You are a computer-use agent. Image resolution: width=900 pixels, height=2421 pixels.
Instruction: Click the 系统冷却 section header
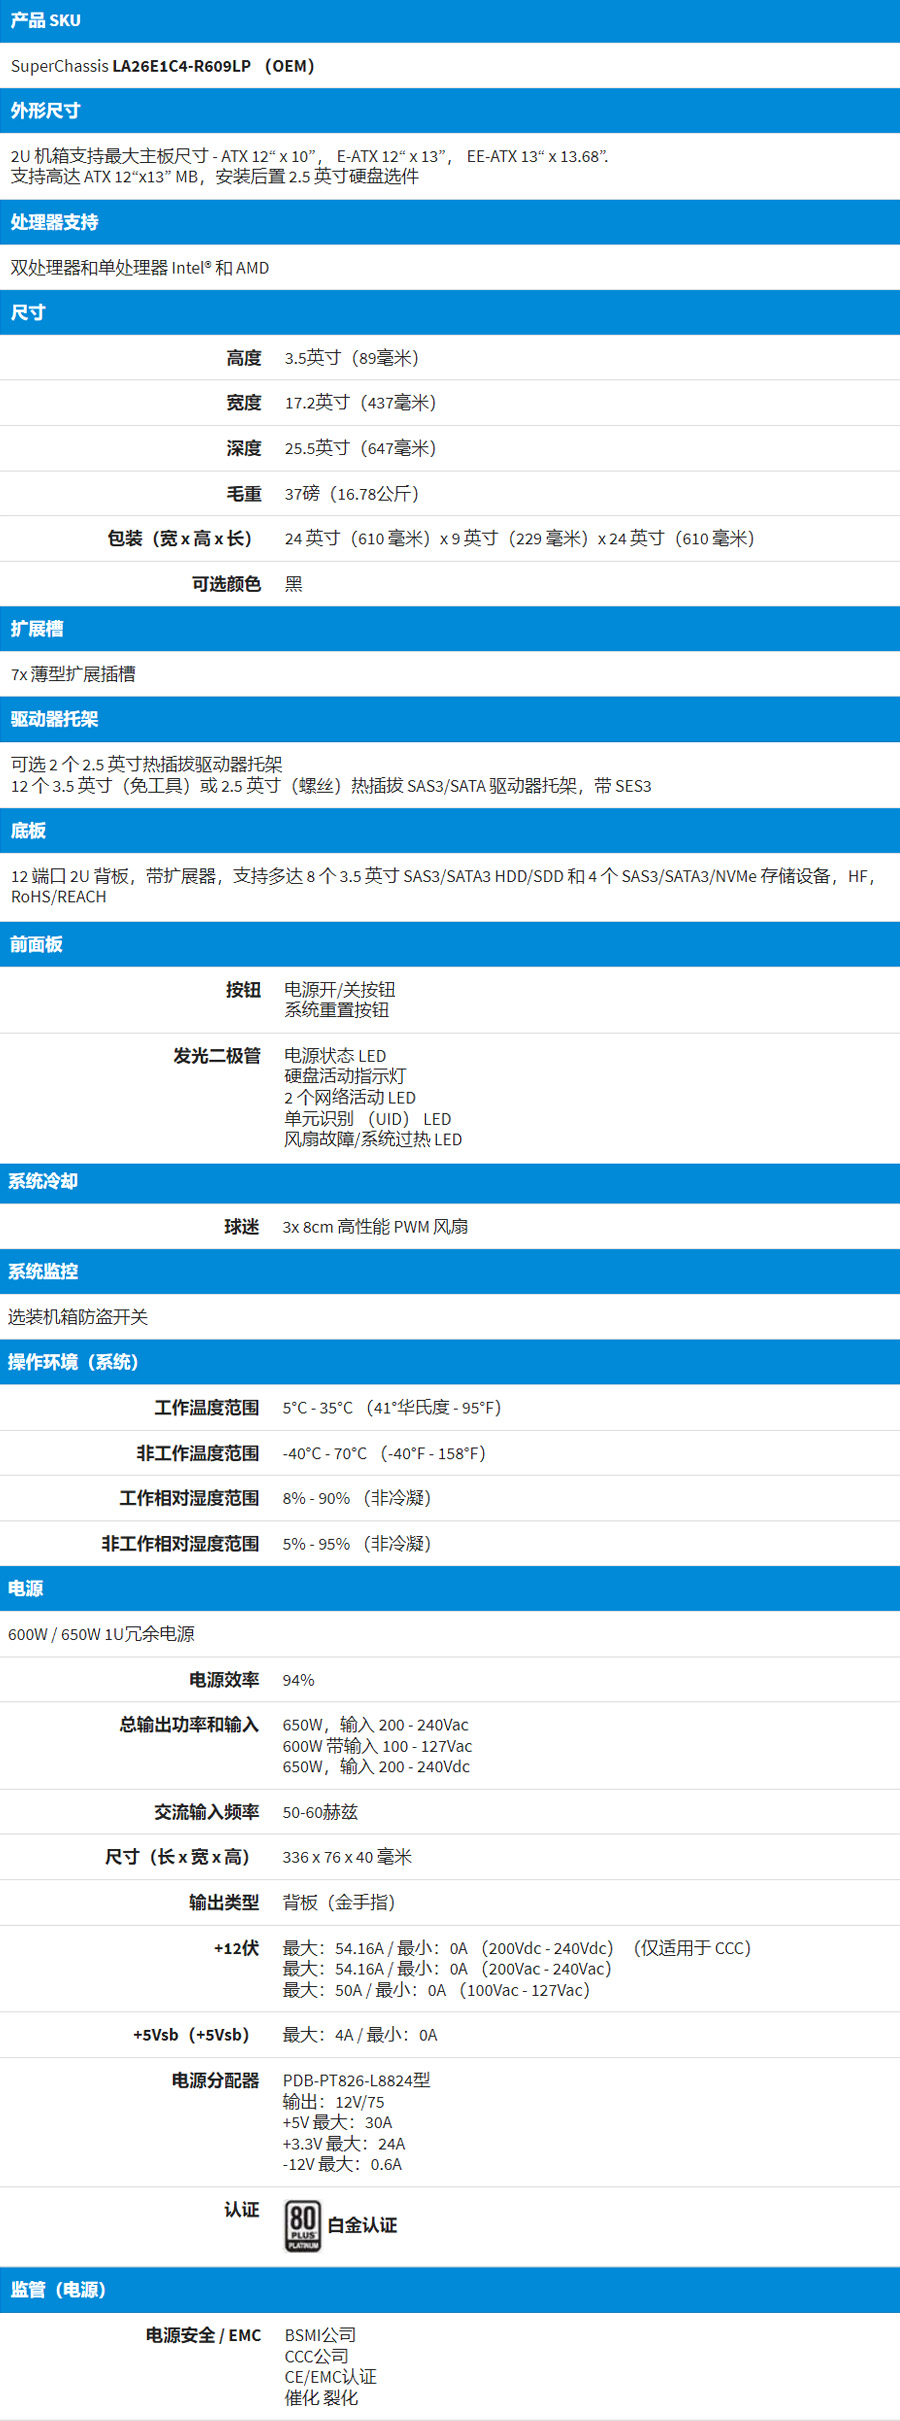tap(43, 1182)
